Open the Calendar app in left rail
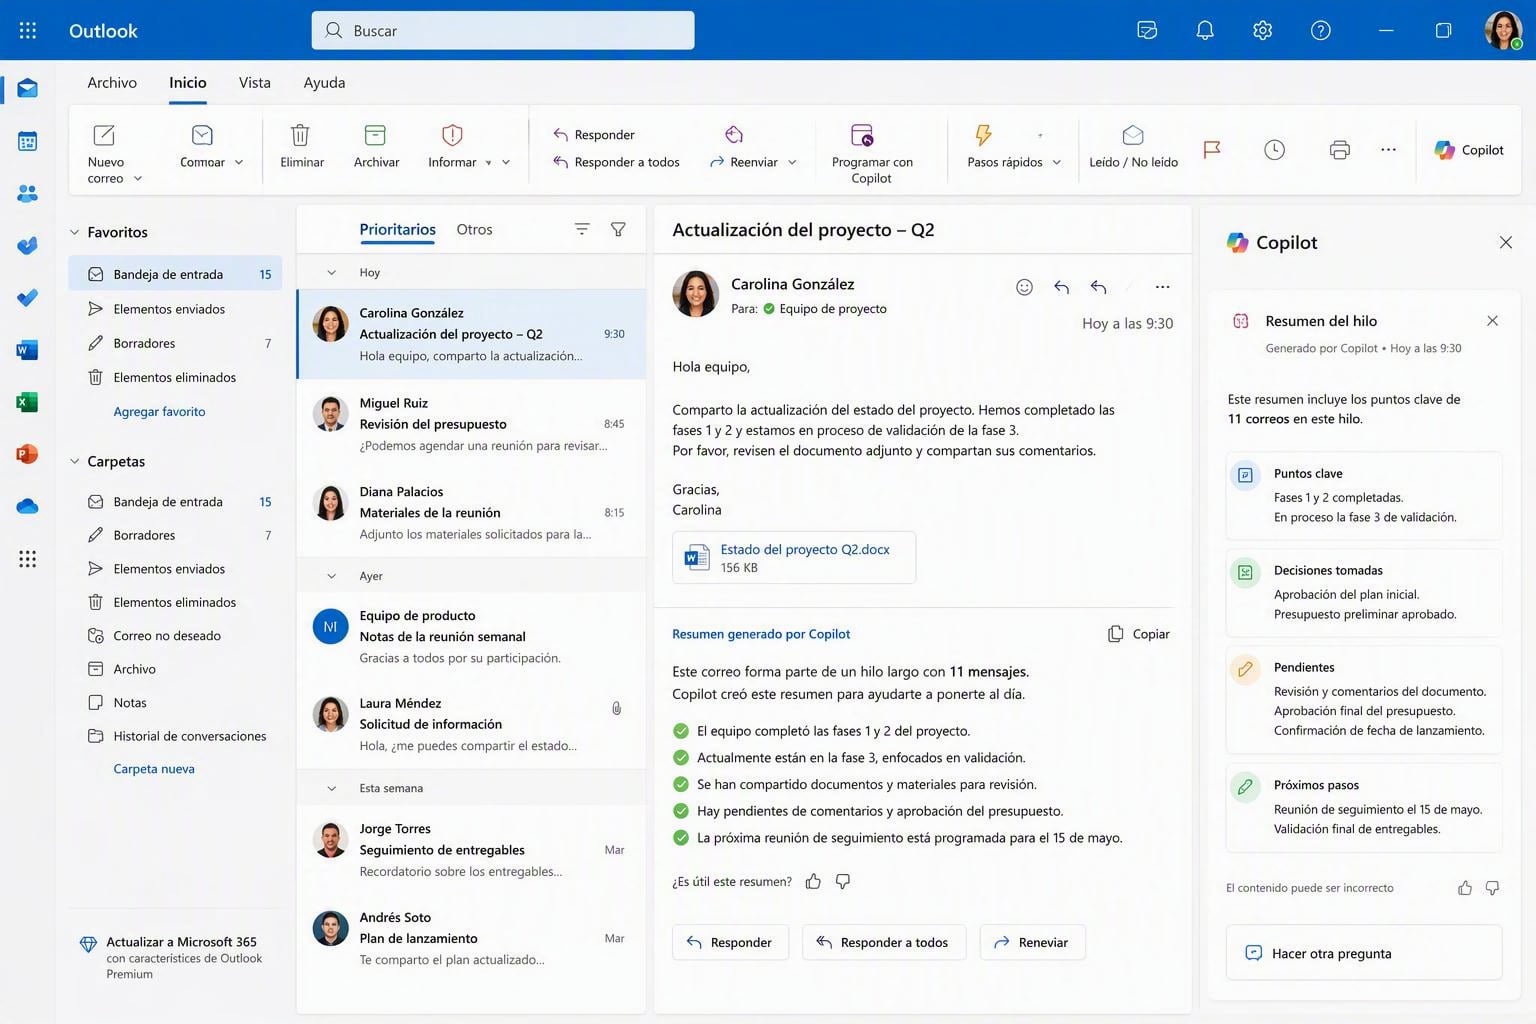The width and height of the screenshot is (1536, 1024). coord(27,141)
